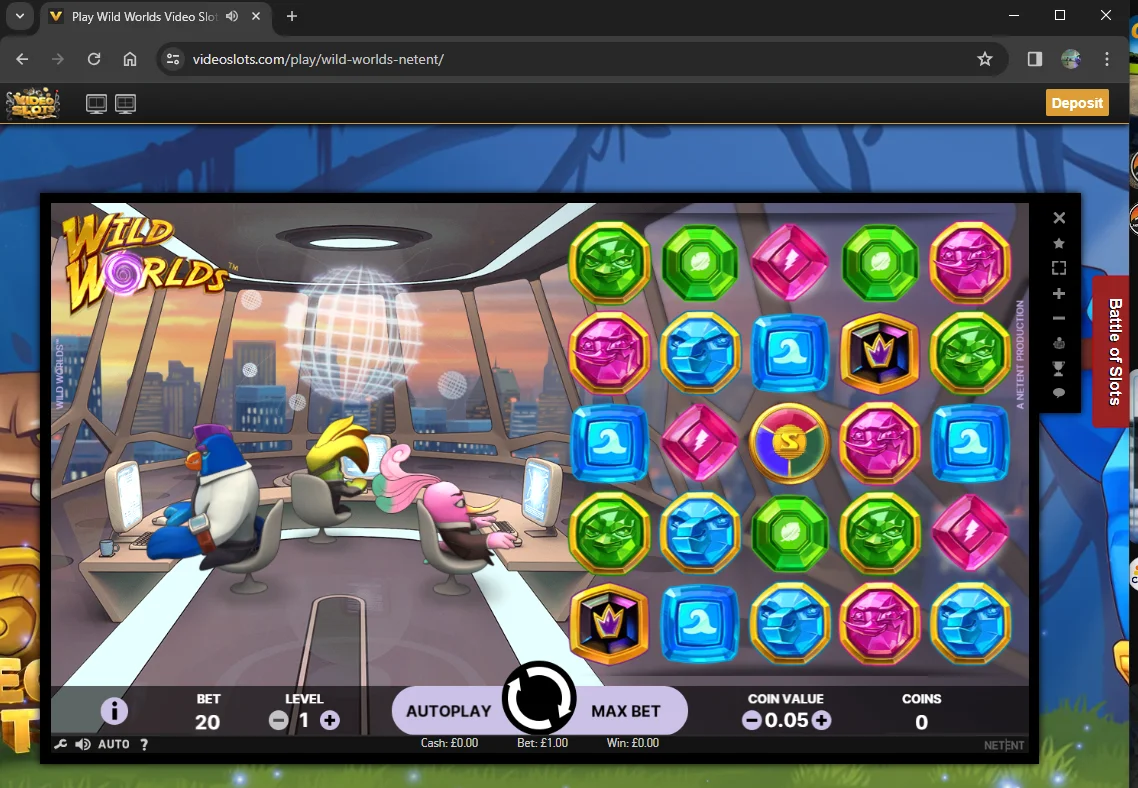Enlarge the game window with plus icon
Image resolution: width=1138 pixels, height=788 pixels.
(1059, 293)
